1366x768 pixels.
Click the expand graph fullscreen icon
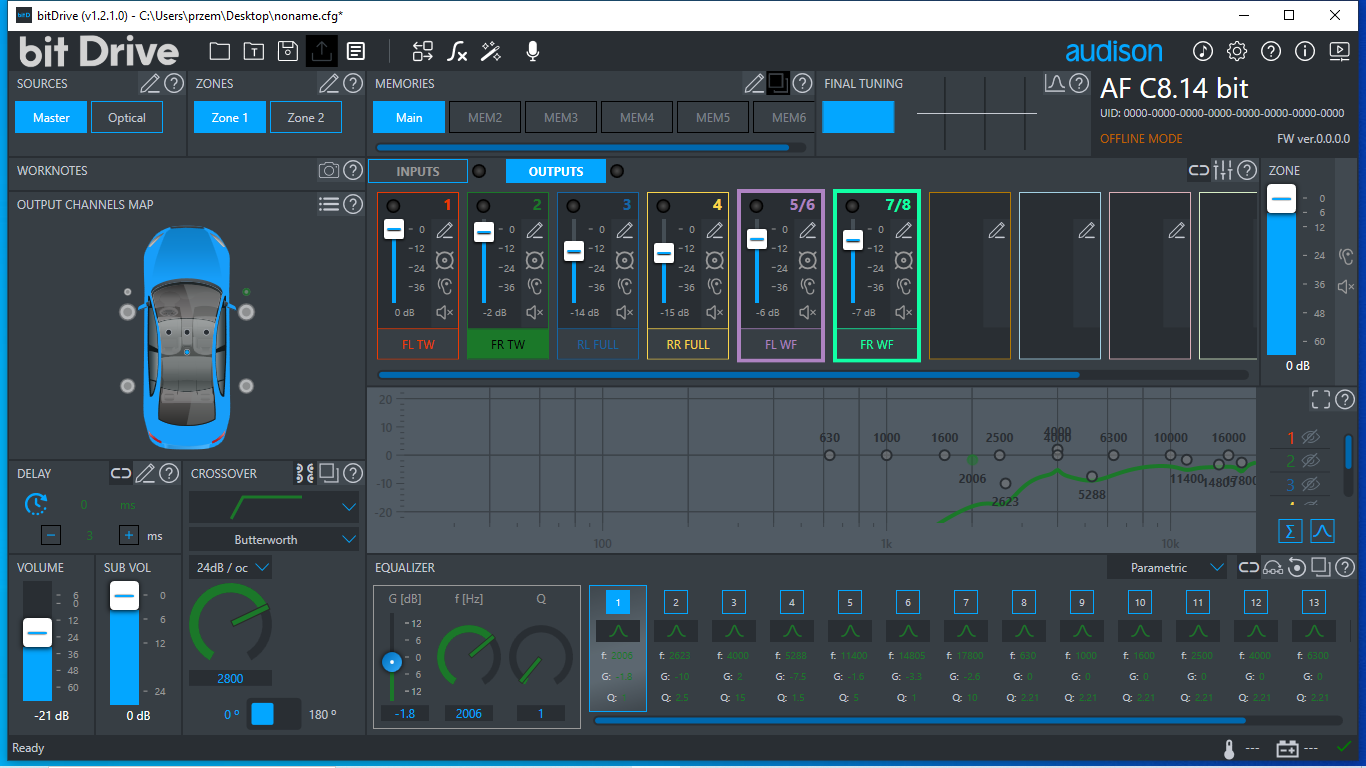coord(1321,400)
